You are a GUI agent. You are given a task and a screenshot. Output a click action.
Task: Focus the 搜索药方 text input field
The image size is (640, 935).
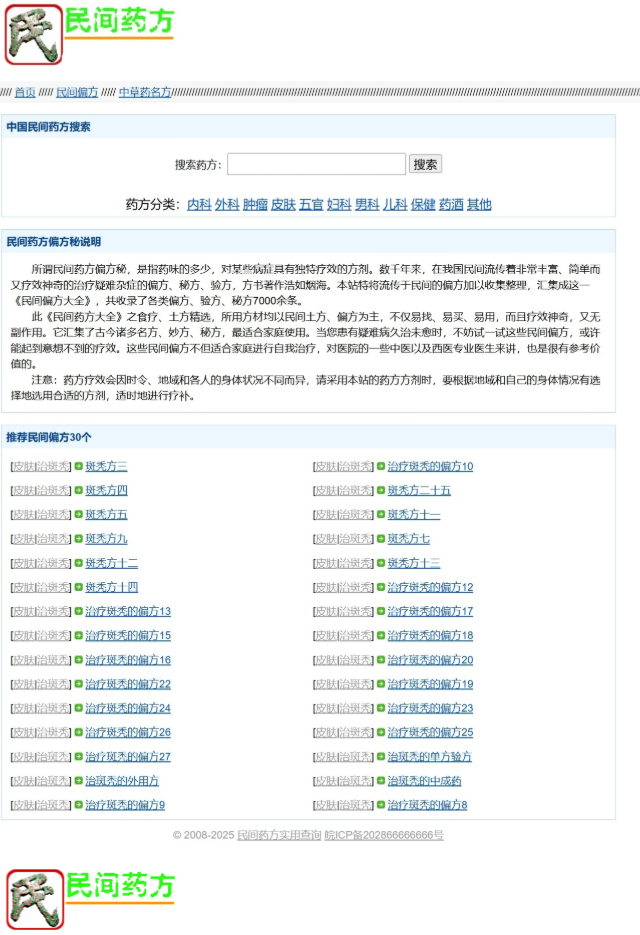[316, 164]
